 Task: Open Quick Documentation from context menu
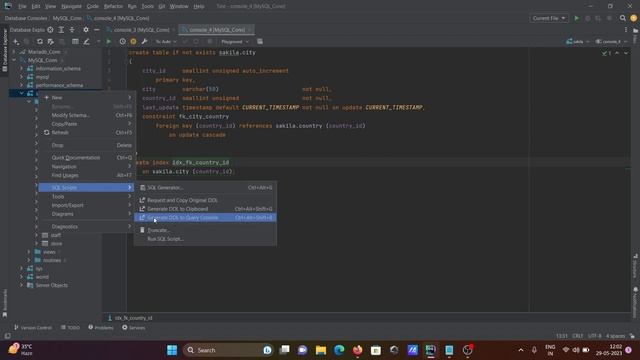(87, 158)
